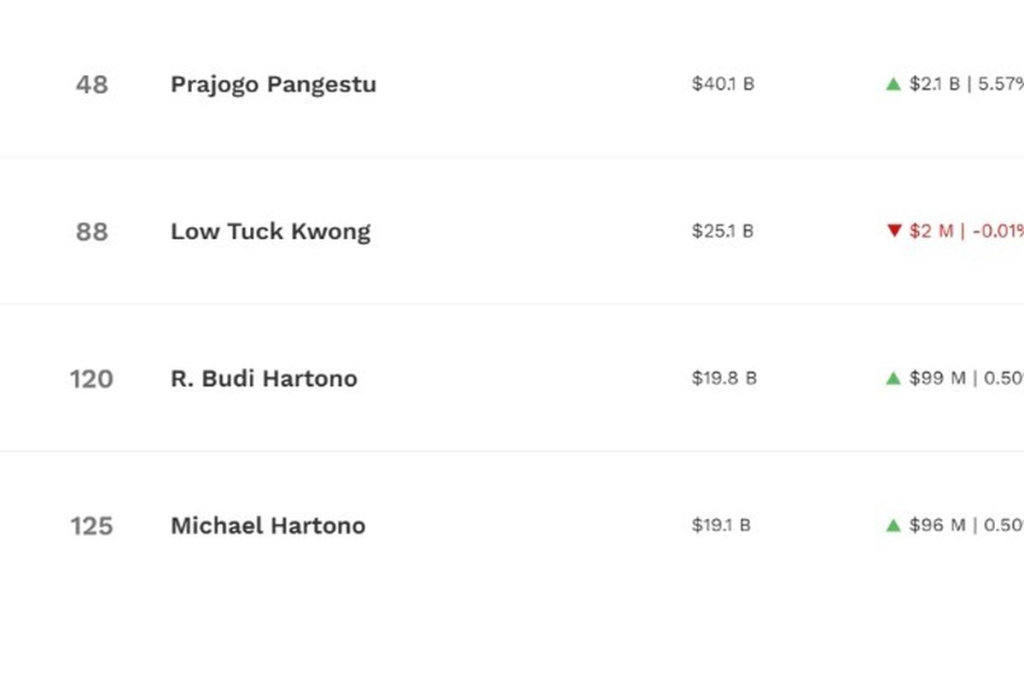The image size is (1024, 683).
Task: Click rank number 48
Action: (91, 84)
